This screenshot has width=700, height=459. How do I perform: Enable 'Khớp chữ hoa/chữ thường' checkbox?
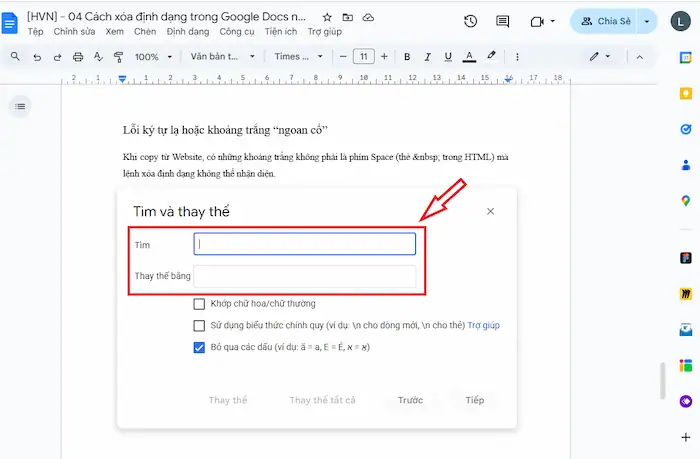(200, 304)
